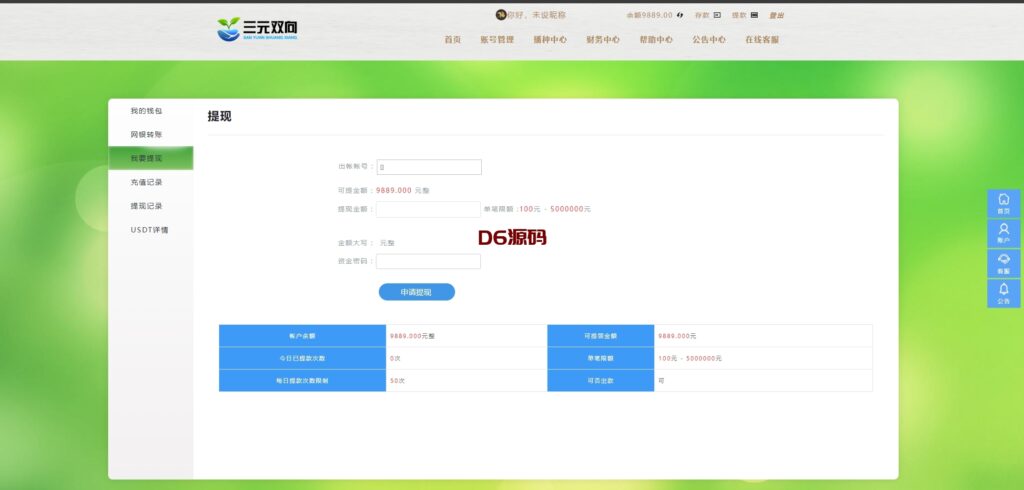The width and height of the screenshot is (1024, 490).
Task: Click the 三元双向 logo
Action: tap(257, 29)
